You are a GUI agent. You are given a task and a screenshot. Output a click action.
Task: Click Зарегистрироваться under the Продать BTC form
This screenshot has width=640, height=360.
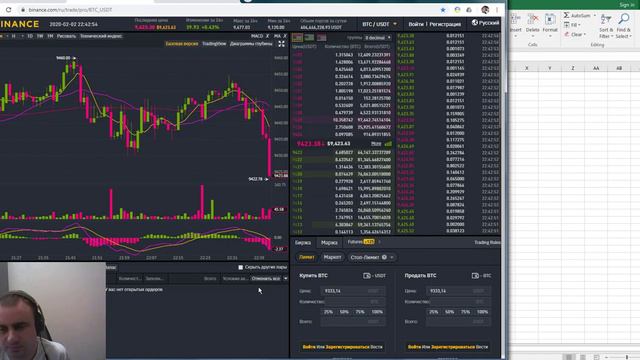pos(453,347)
